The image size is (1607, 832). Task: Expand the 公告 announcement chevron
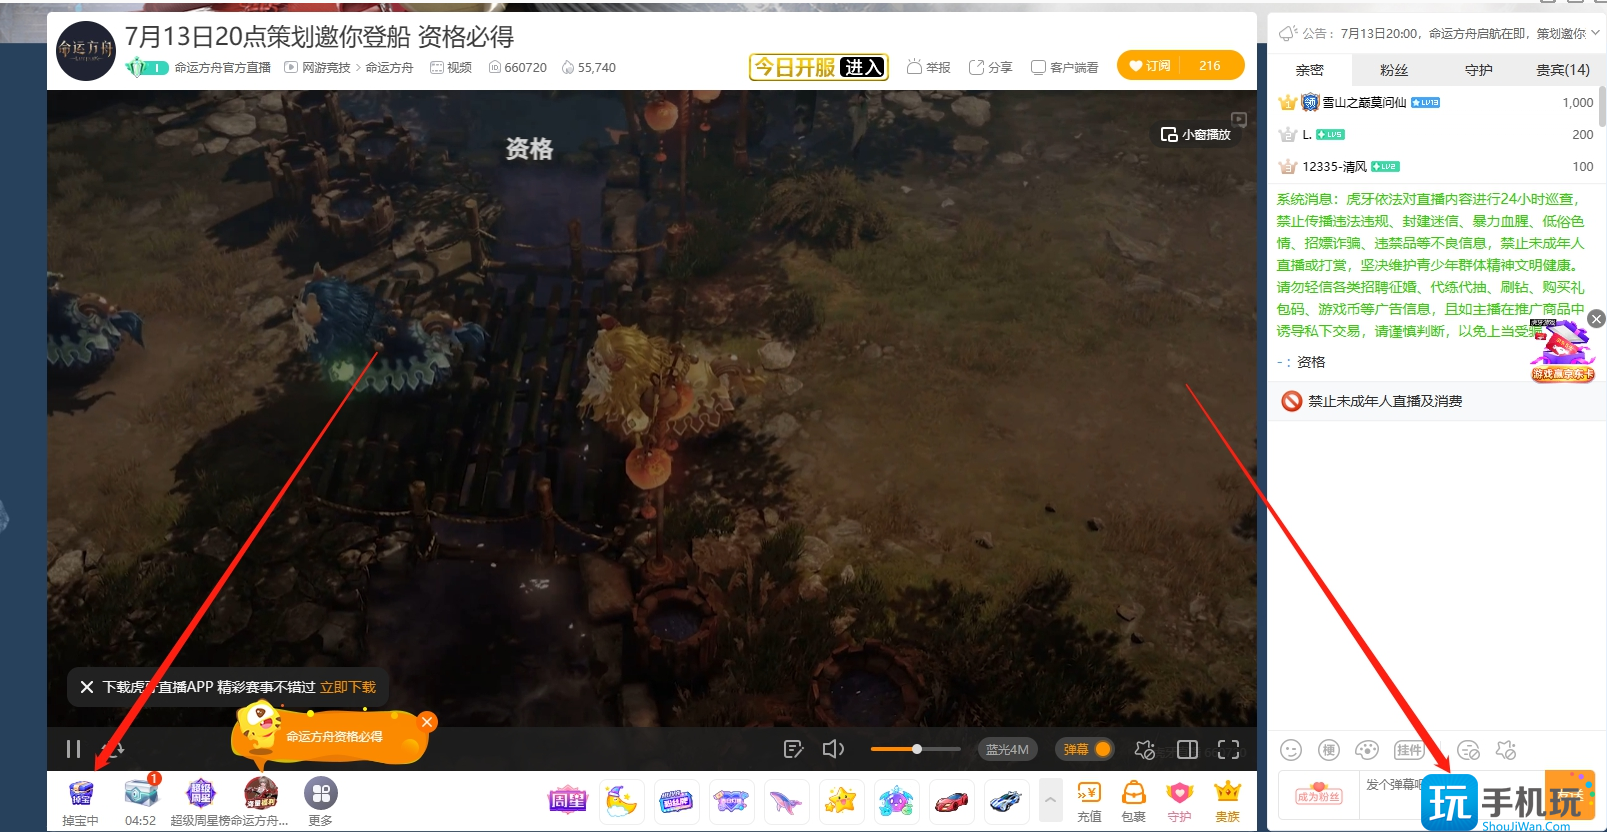click(1595, 33)
